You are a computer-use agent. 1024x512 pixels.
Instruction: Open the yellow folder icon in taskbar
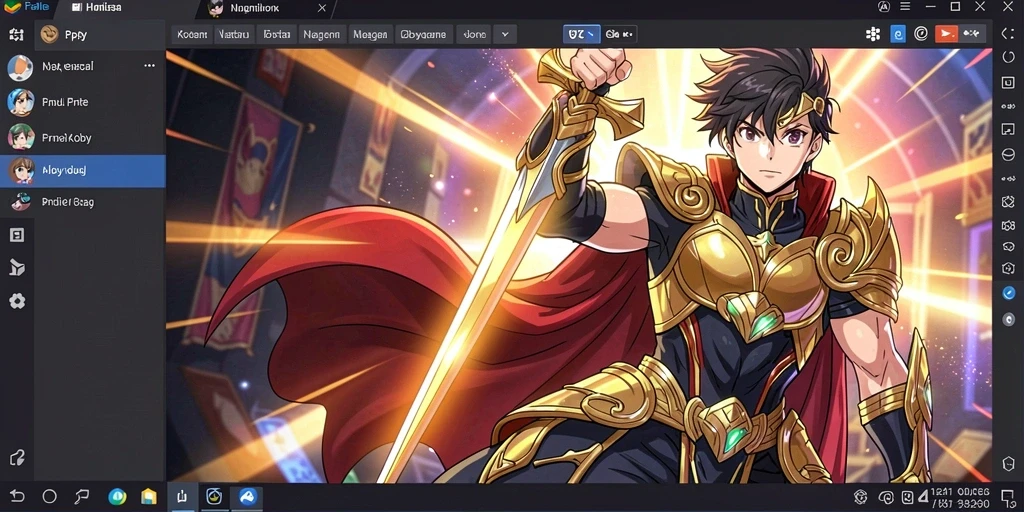(x=150, y=497)
